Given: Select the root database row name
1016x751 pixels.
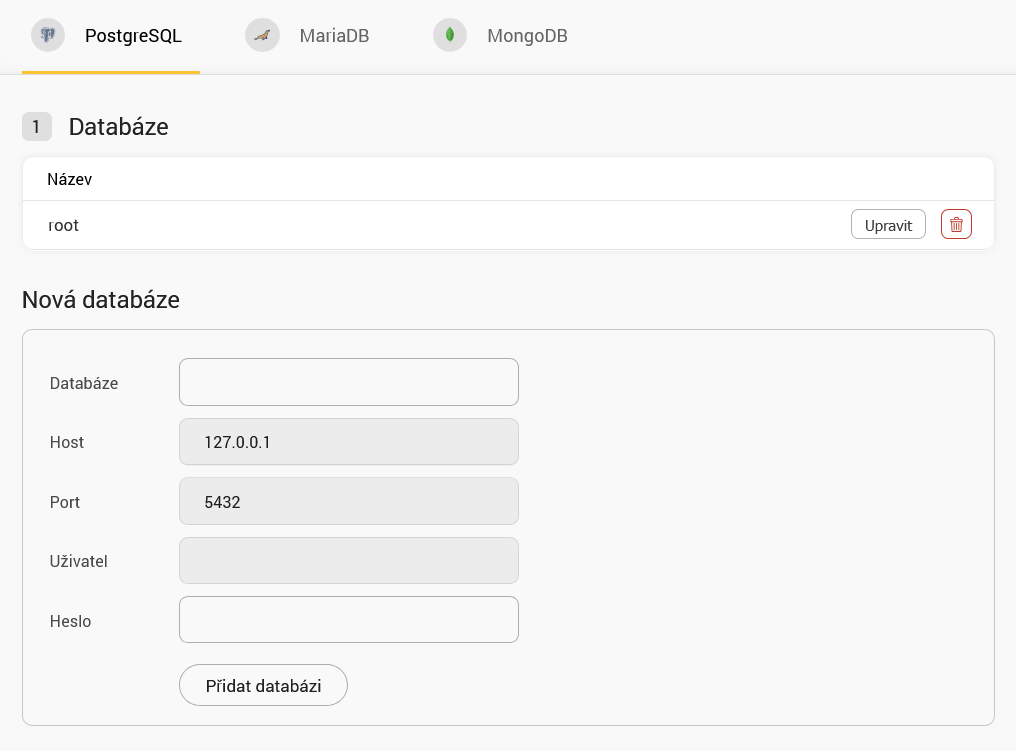Looking at the screenshot, I should [x=64, y=225].
